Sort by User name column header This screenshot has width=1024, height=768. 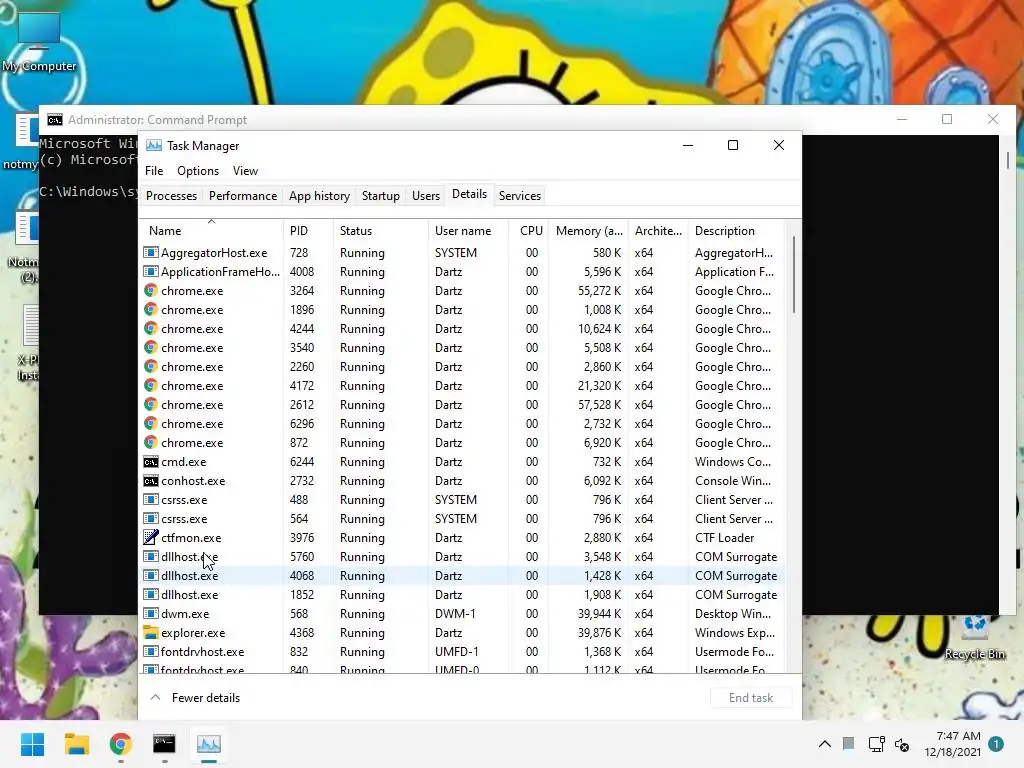(468, 231)
